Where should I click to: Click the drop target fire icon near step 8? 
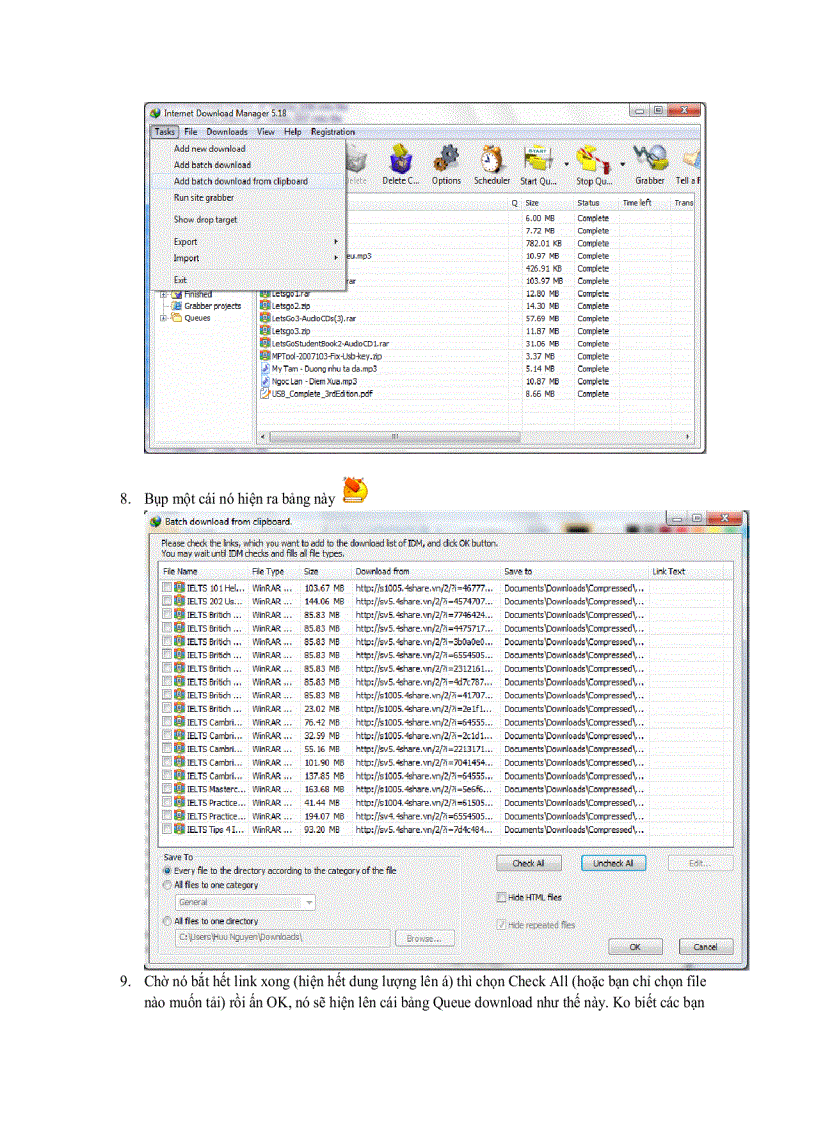coord(352,490)
